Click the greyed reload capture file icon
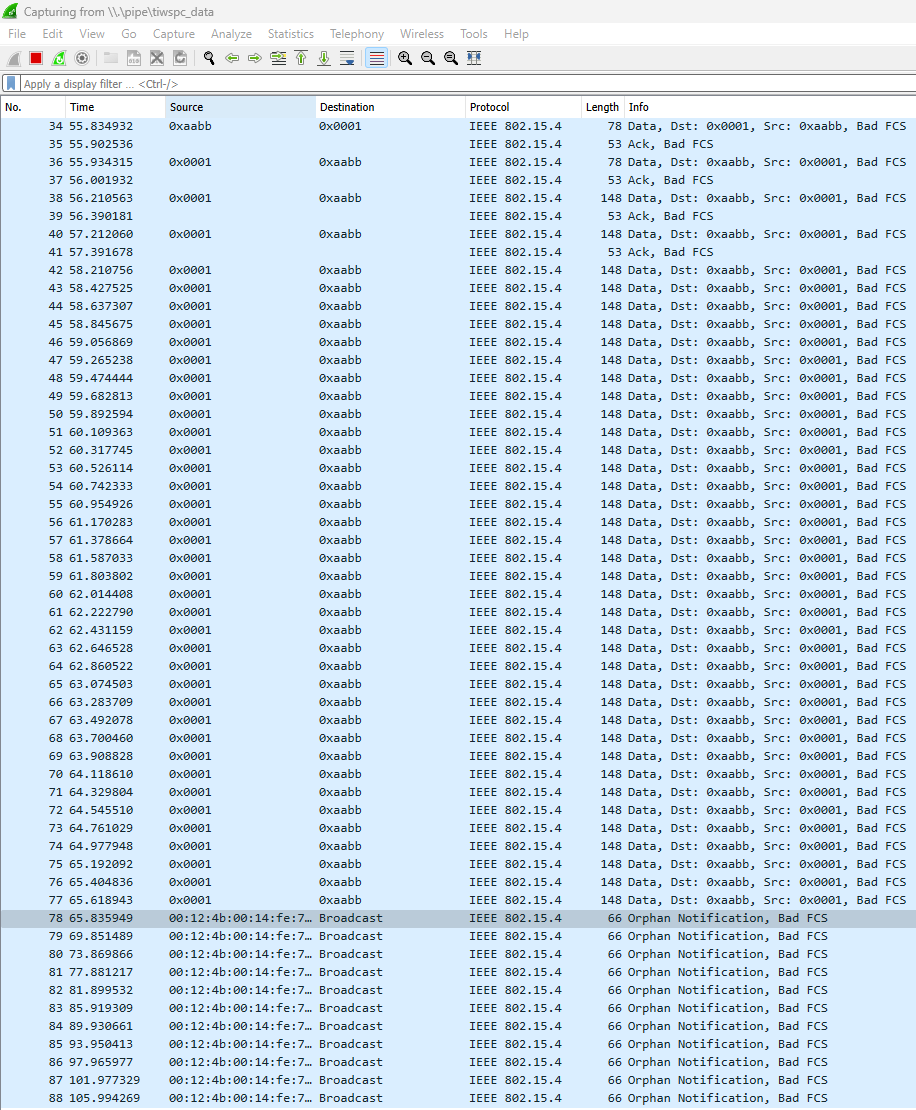Screen dimensions: 916x1110 tap(181, 58)
